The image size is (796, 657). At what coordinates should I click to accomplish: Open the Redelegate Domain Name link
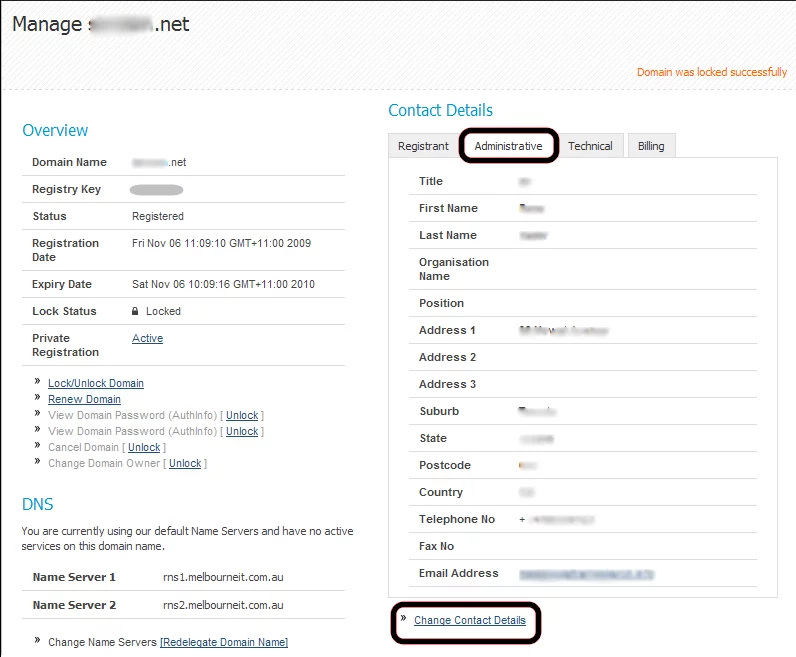tap(224, 642)
